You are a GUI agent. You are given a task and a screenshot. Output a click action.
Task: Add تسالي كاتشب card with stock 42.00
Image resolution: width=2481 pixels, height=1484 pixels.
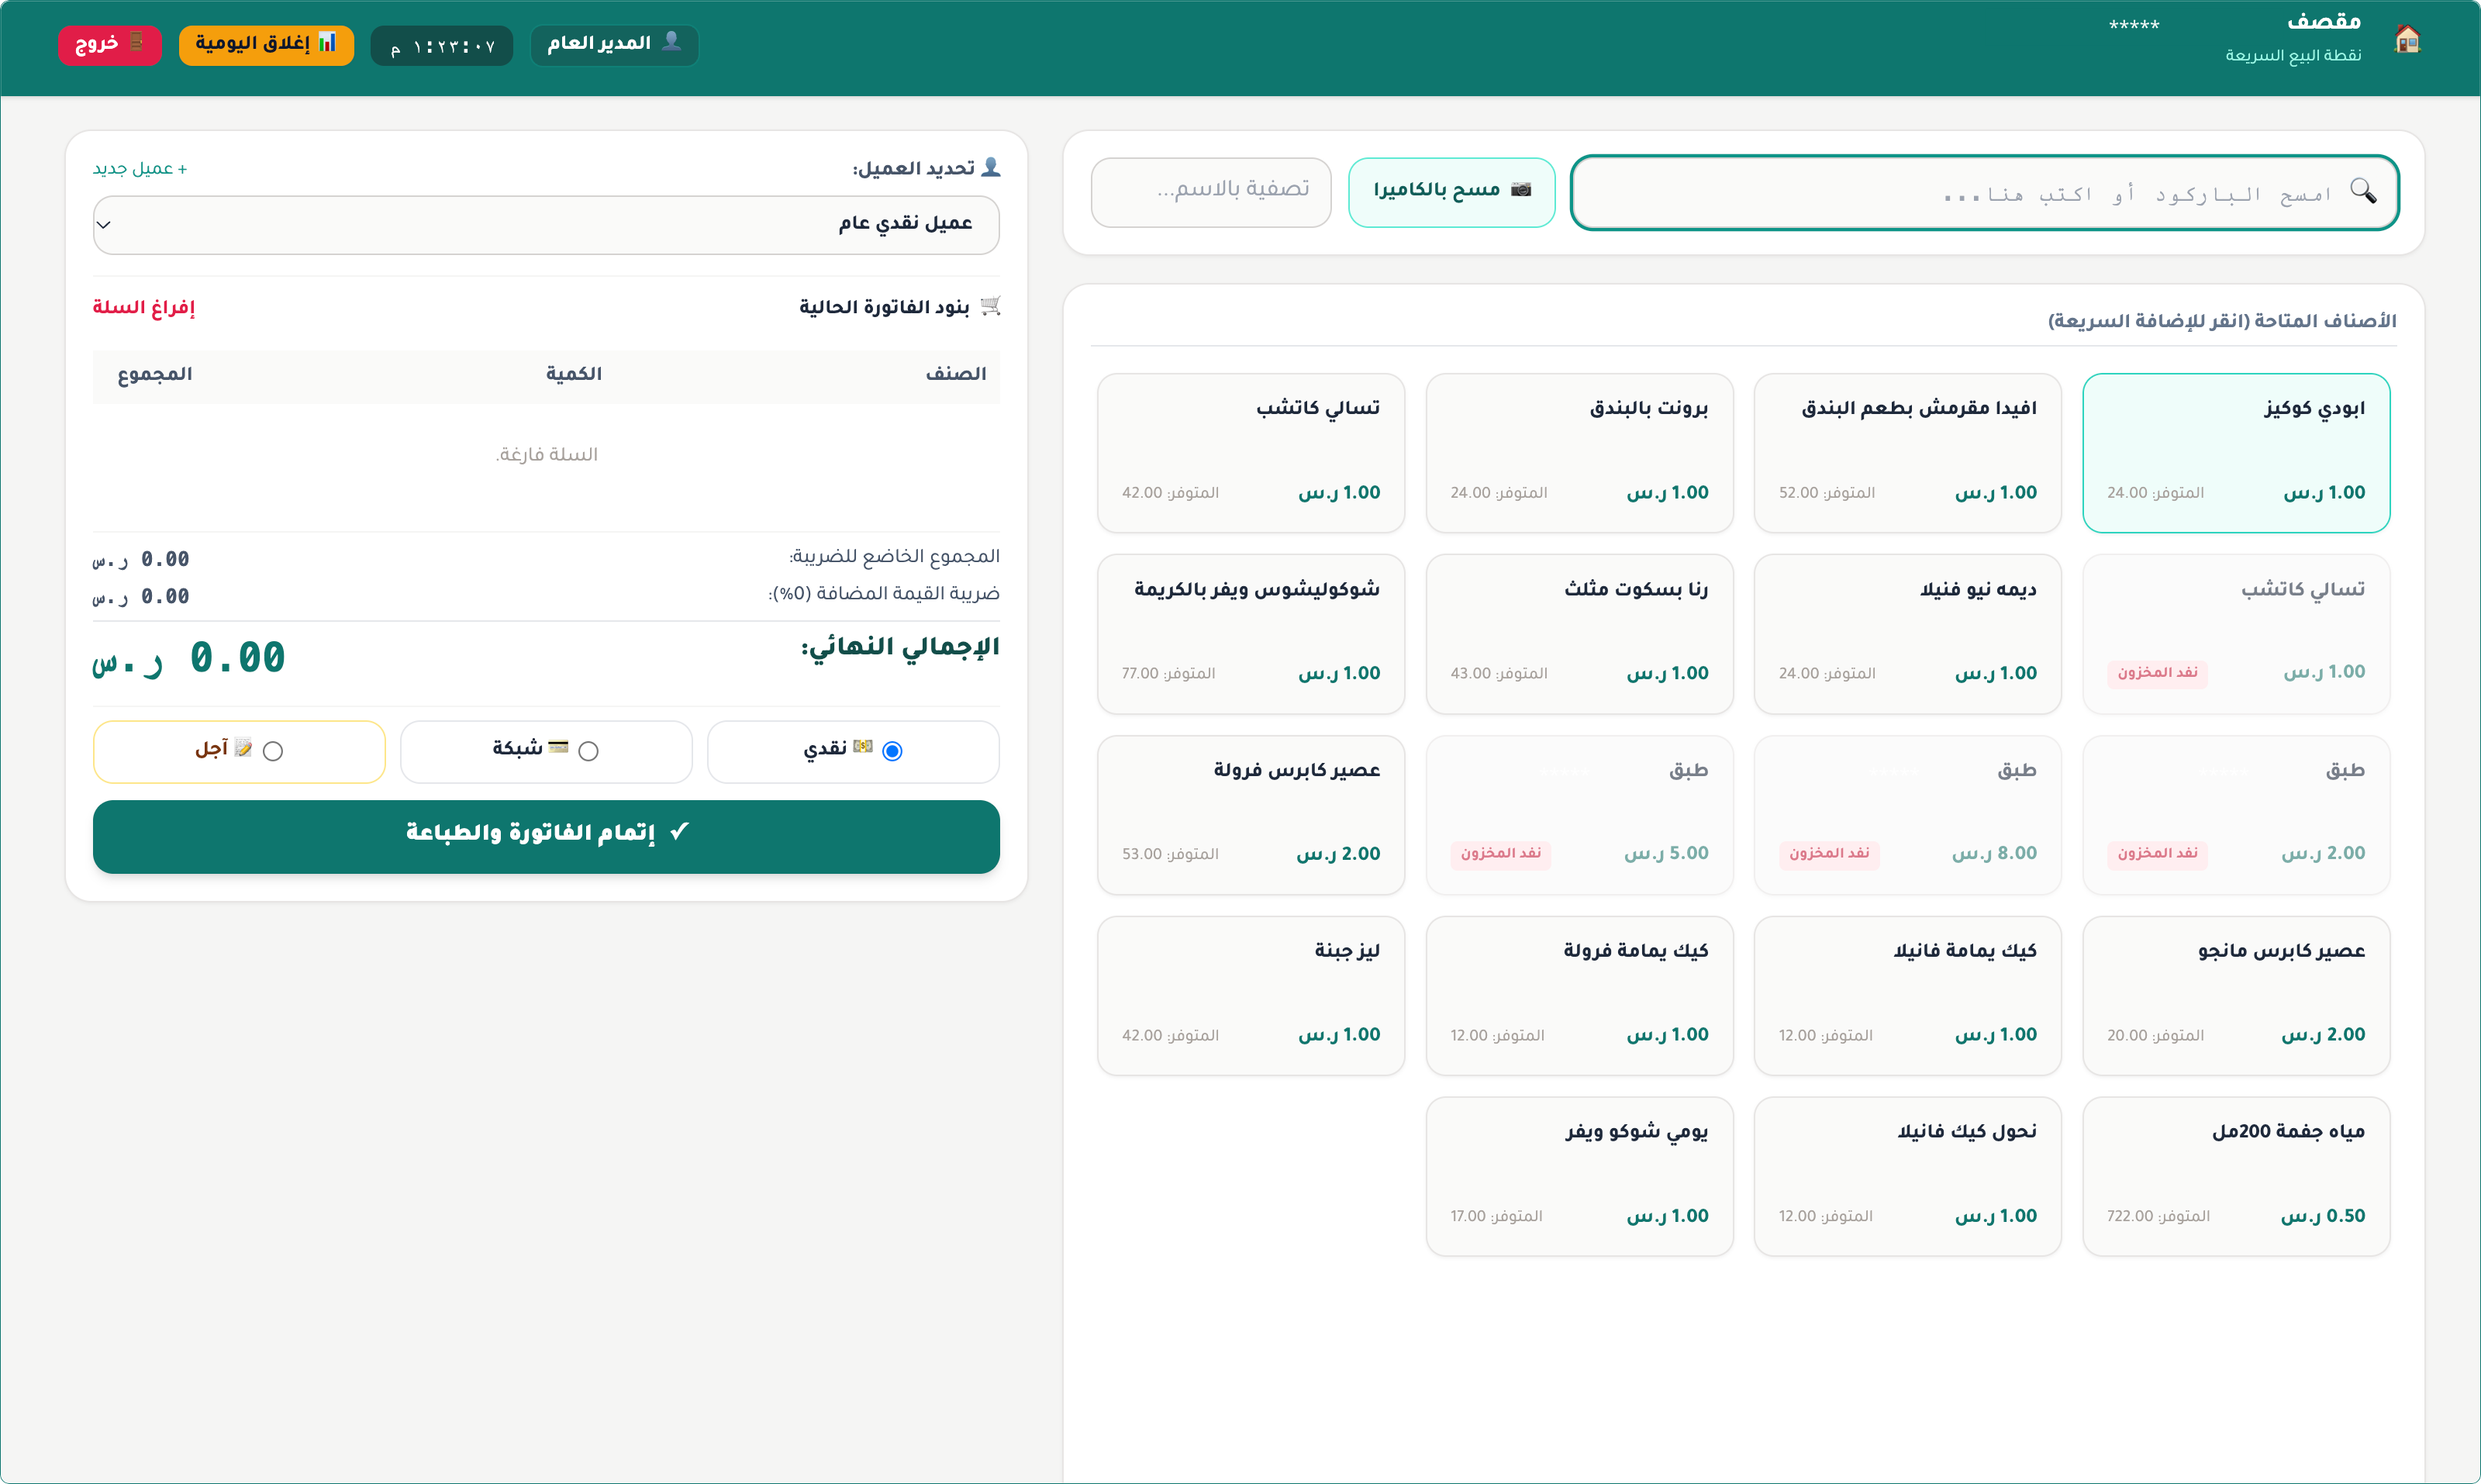coord(1251,452)
